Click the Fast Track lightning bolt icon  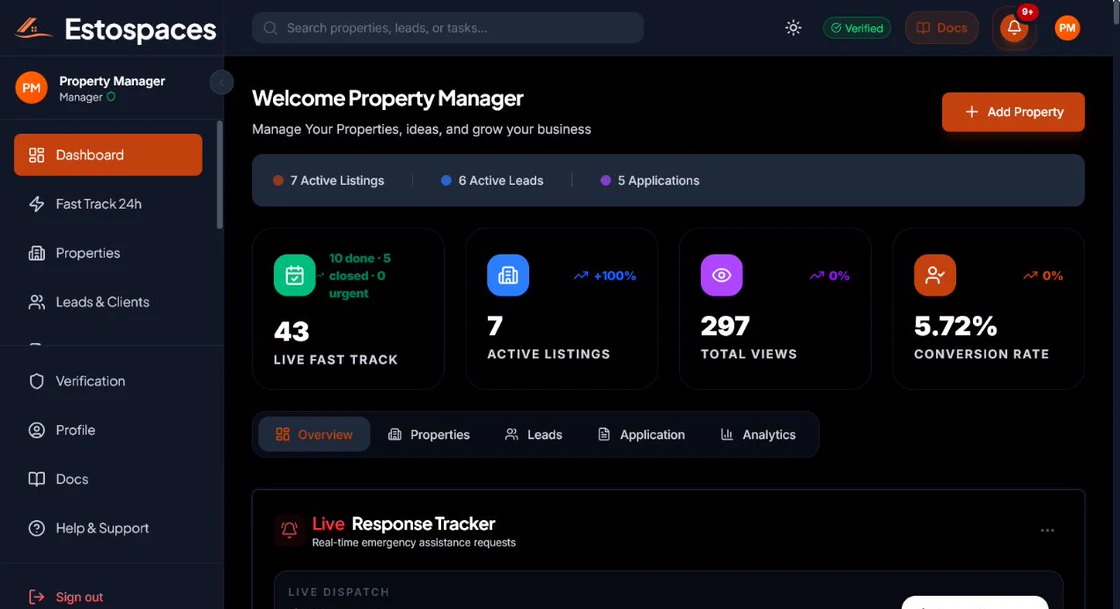[36, 204]
